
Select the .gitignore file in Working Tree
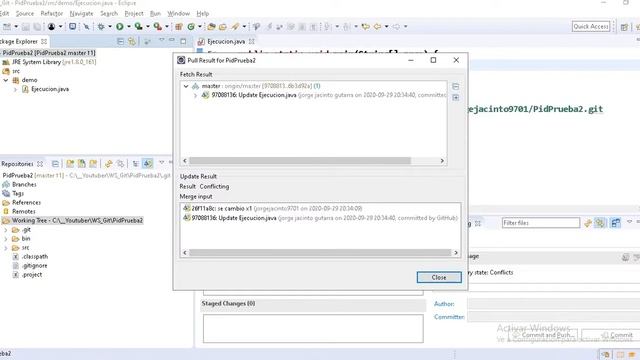click(x=30, y=266)
